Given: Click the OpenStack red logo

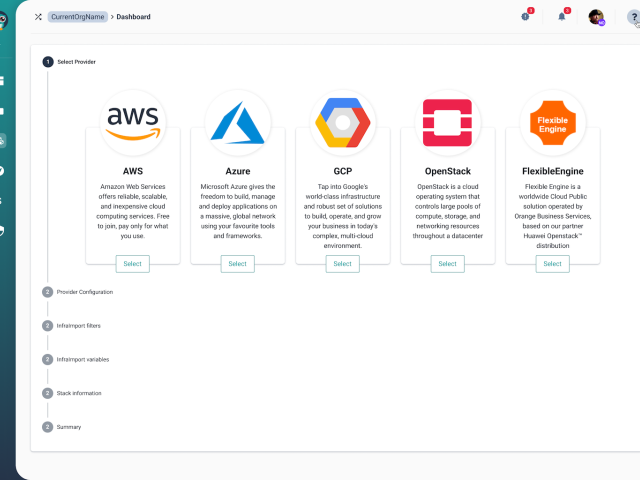Looking at the screenshot, I should (x=448, y=122).
